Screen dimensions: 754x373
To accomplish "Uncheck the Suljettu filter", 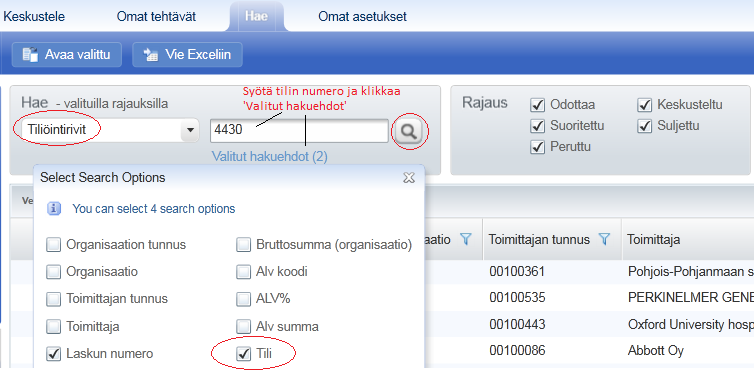I will click(644, 126).
